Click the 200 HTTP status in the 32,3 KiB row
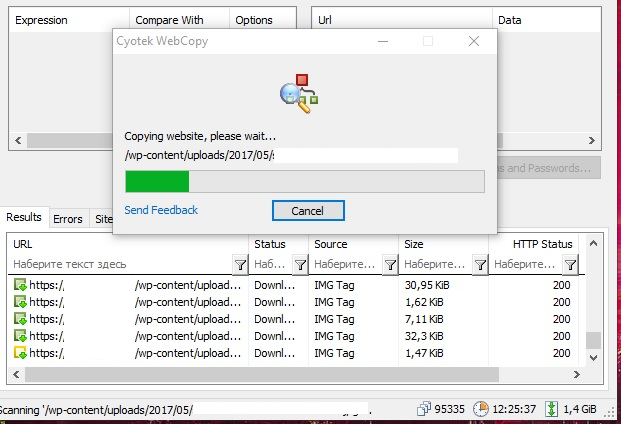This screenshot has width=621, height=424. [x=562, y=336]
